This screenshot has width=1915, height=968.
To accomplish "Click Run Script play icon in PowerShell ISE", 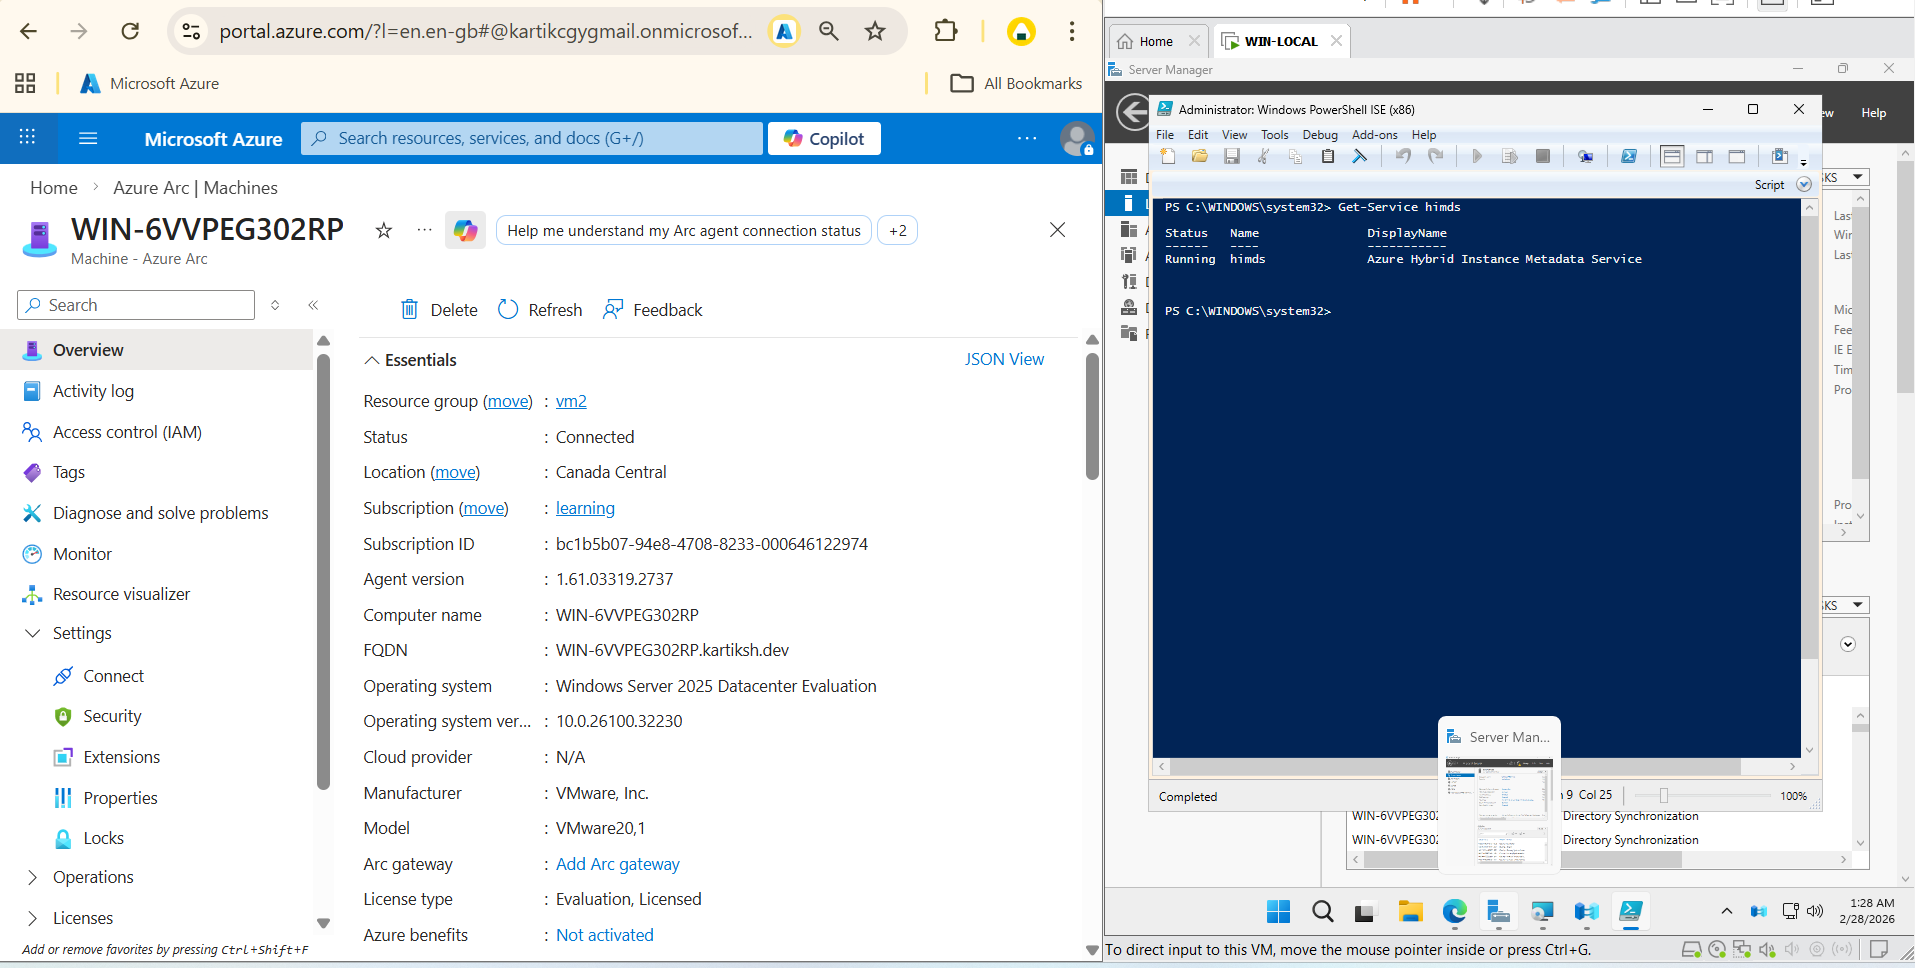I will tap(1478, 156).
